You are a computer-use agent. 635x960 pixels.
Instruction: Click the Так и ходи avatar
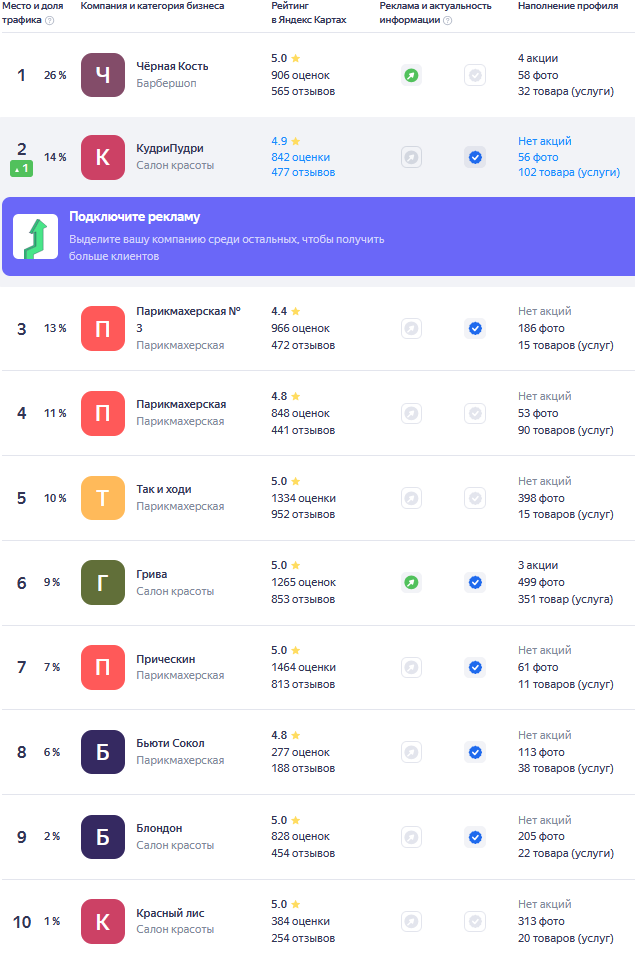click(x=103, y=498)
